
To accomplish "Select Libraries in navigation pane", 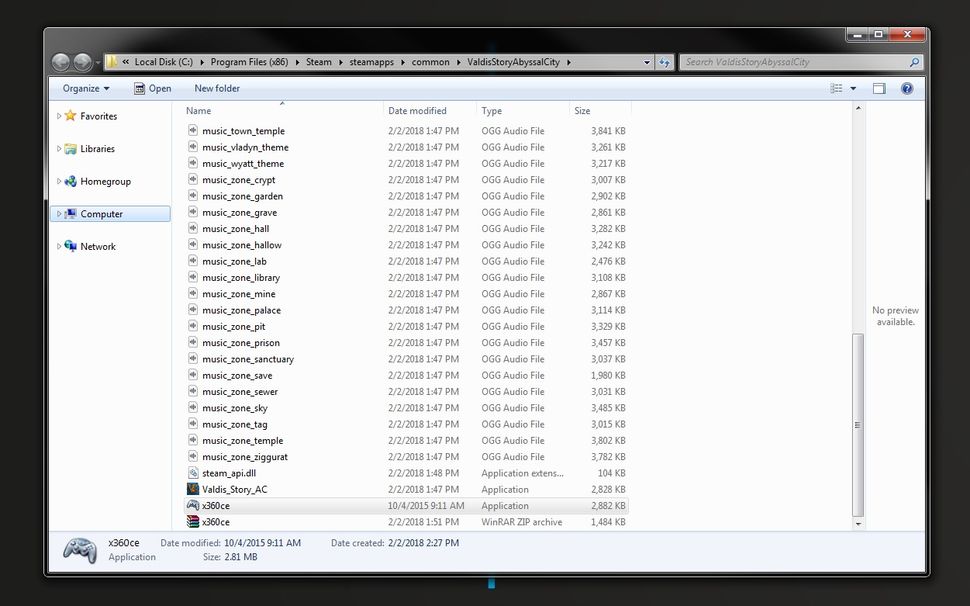I will [97, 148].
